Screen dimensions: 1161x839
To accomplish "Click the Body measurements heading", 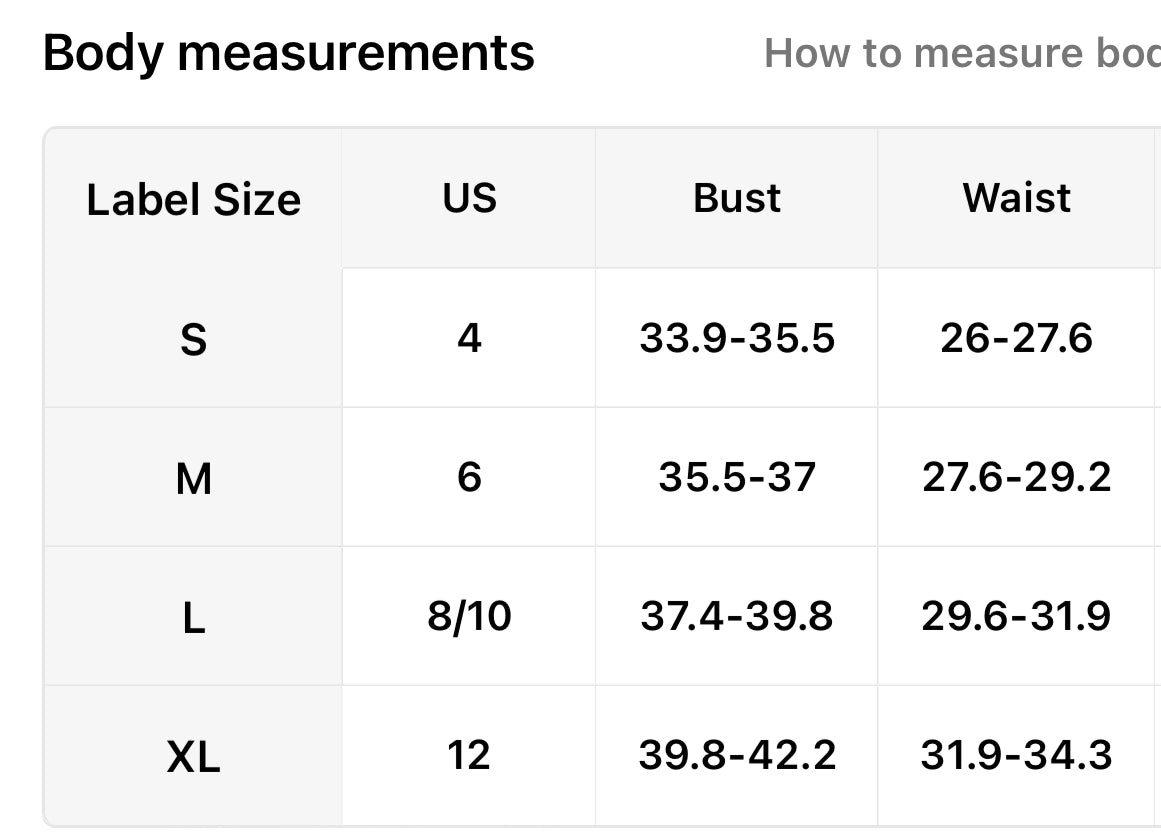I will [289, 53].
